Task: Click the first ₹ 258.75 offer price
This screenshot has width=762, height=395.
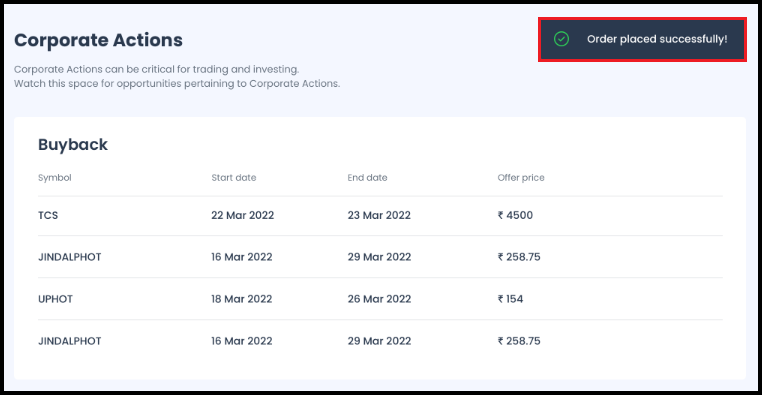Action: point(519,257)
